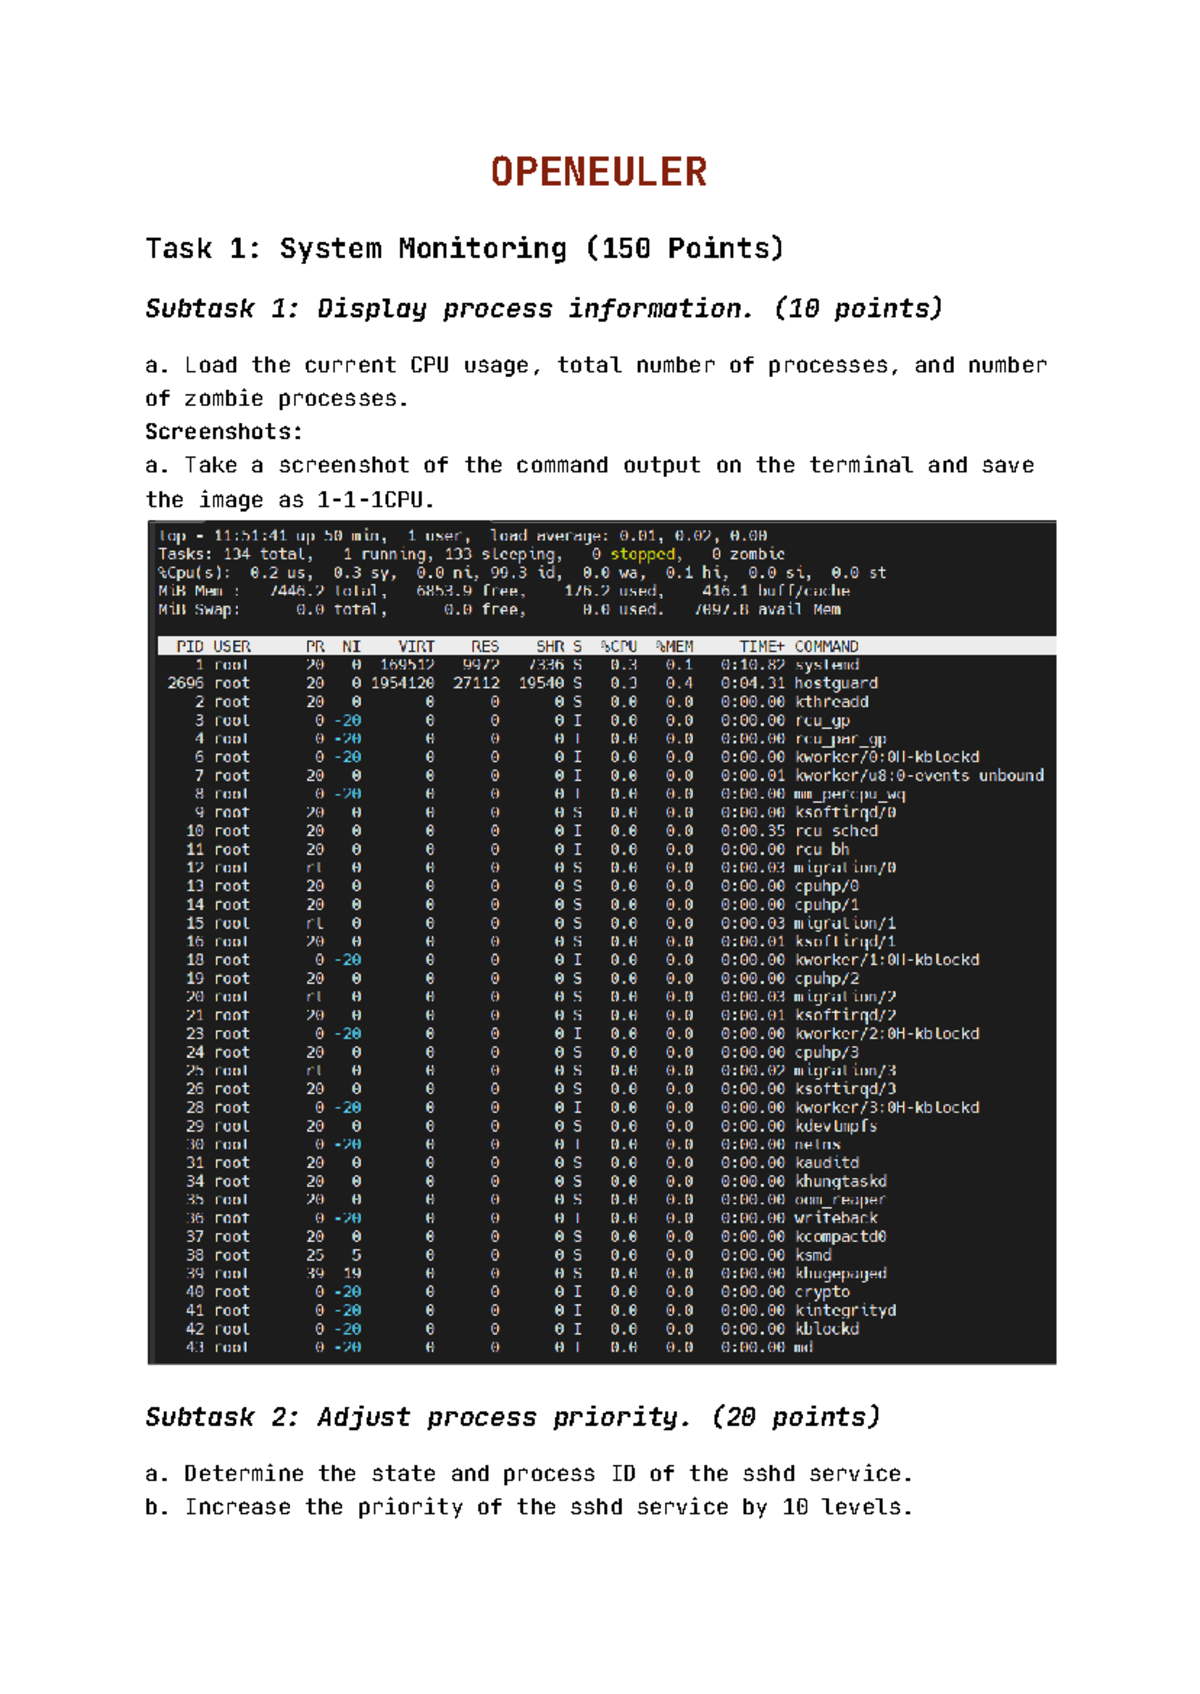Click the 'ksmd' process name
1200x1694 pixels.
(813, 1255)
